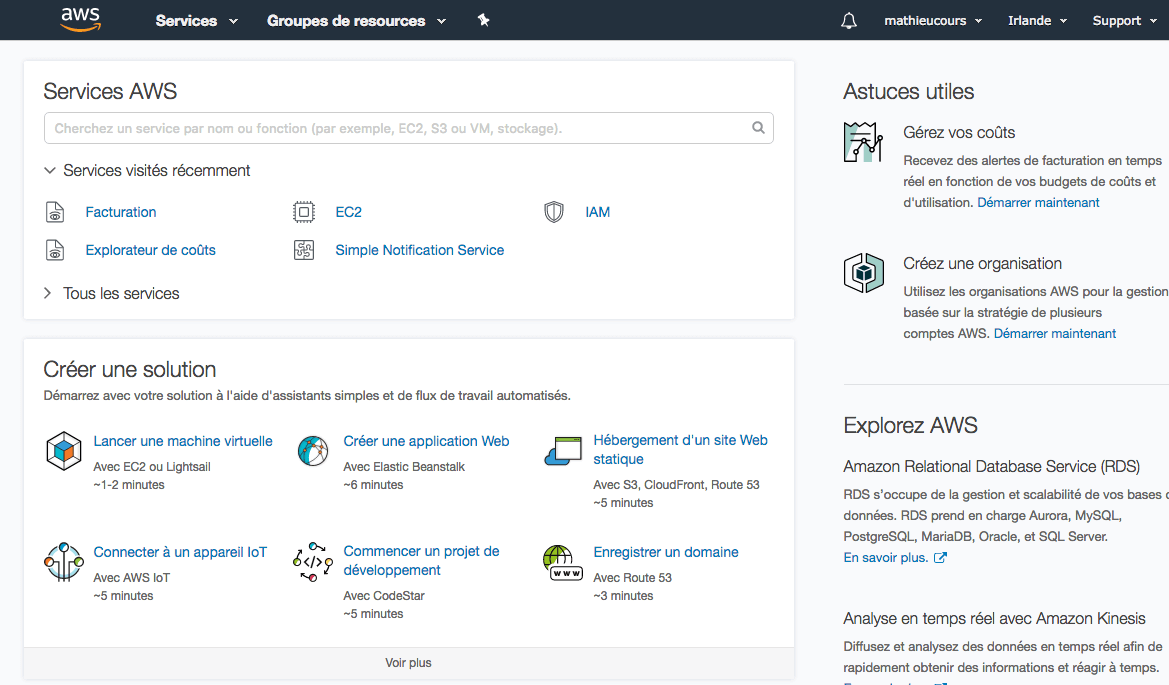The height and width of the screenshot is (685, 1169).
Task: Click the search magnifier icon
Action: click(x=759, y=128)
